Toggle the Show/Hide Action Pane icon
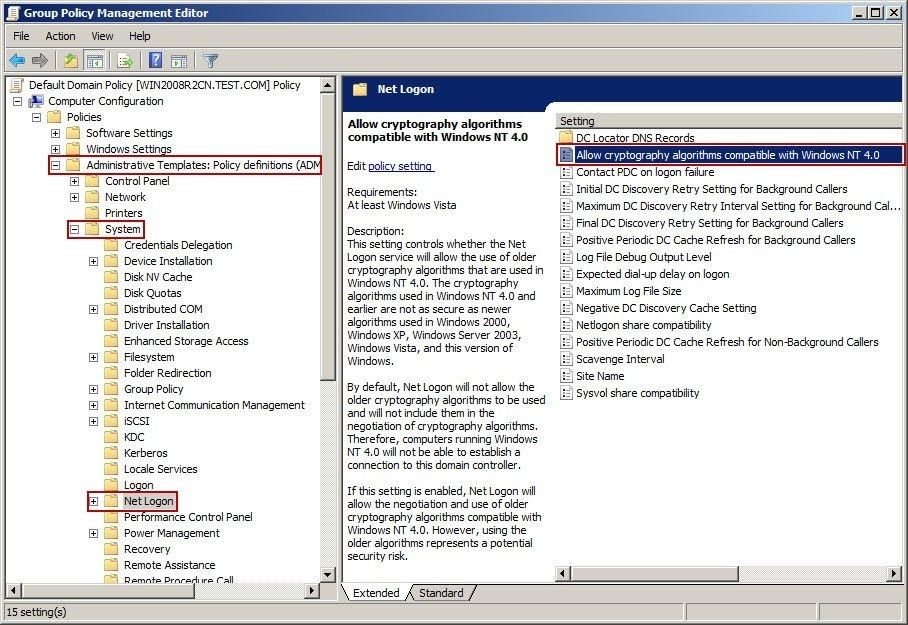The image size is (908, 625). point(179,60)
